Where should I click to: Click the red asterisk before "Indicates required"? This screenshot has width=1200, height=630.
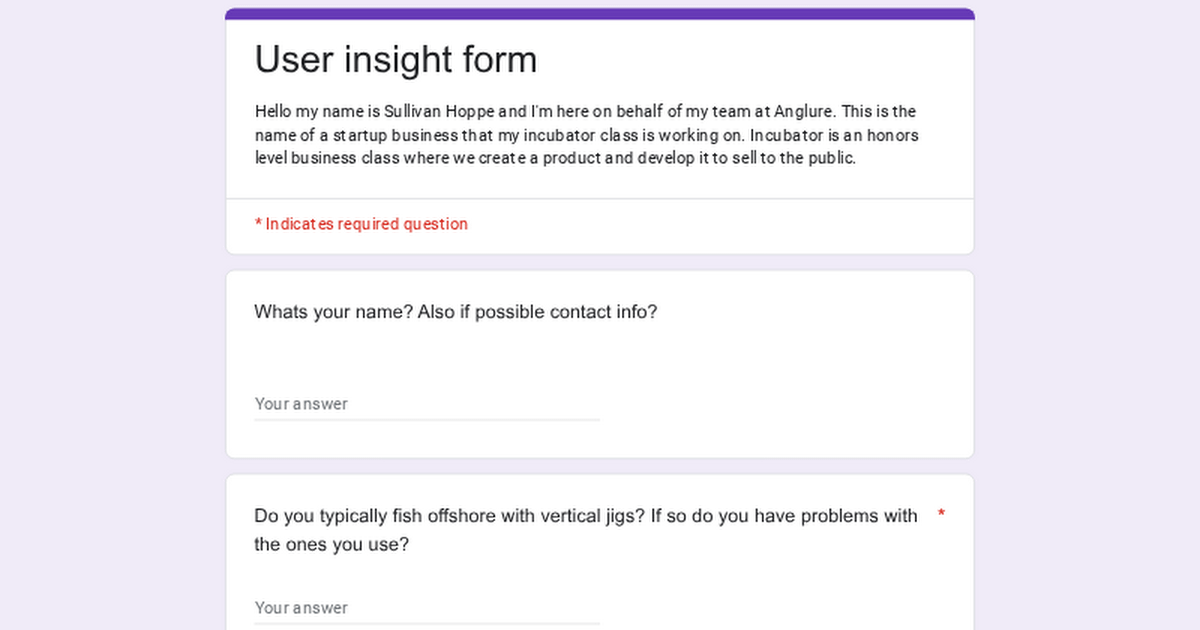tap(258, 225)
